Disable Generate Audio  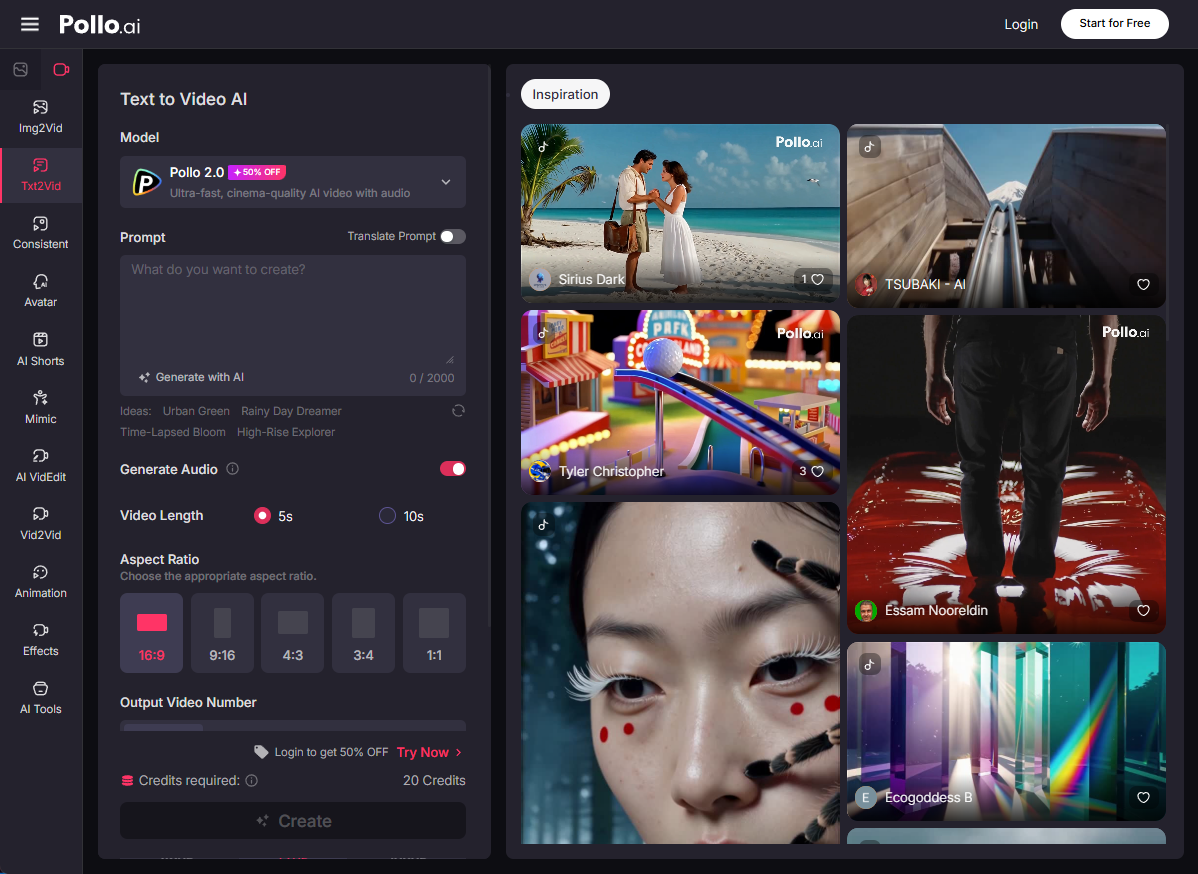453,468
